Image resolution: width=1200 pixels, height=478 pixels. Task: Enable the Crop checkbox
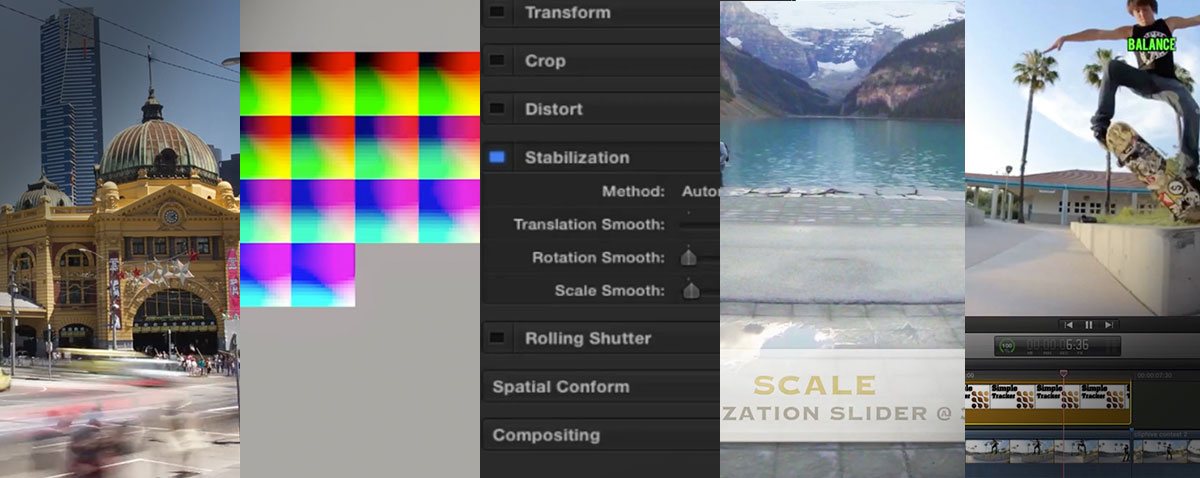click(x=497, y=61)
